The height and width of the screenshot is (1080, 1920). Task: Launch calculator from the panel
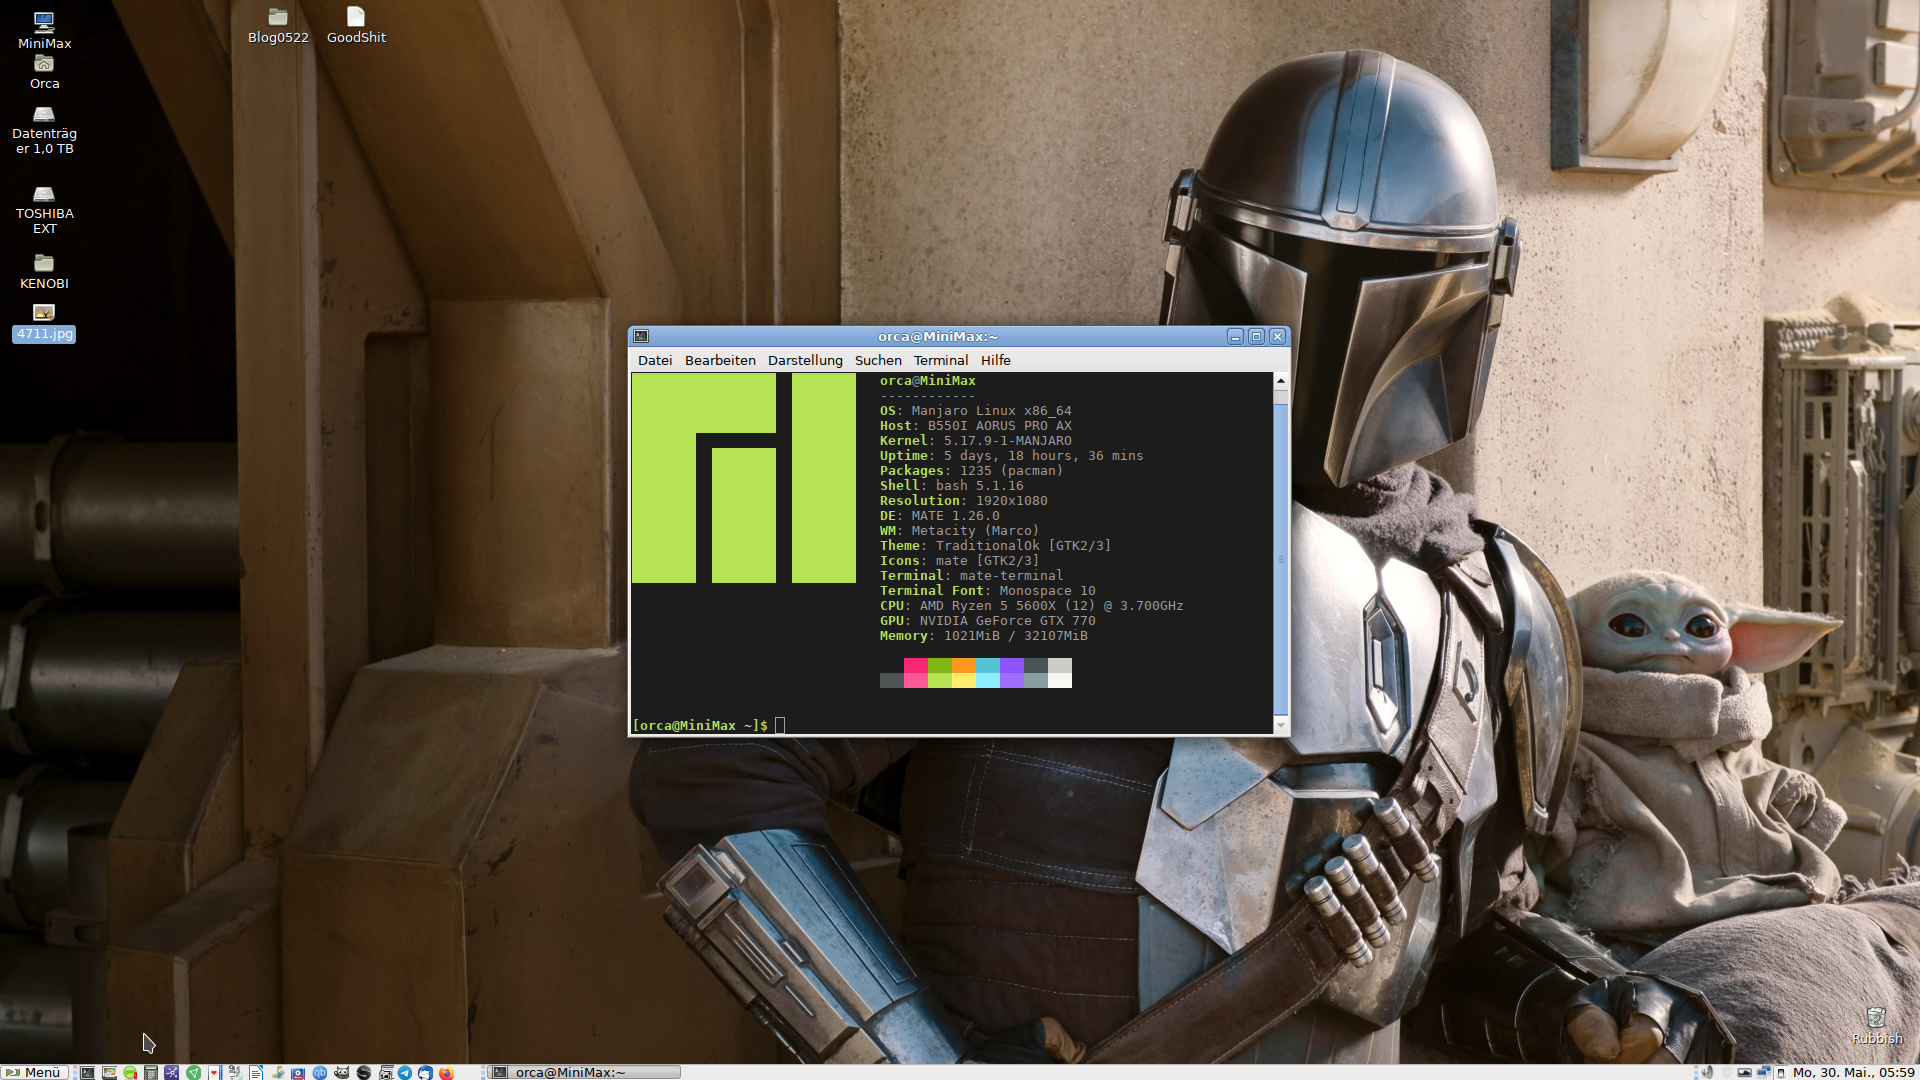pos(151,1072)
